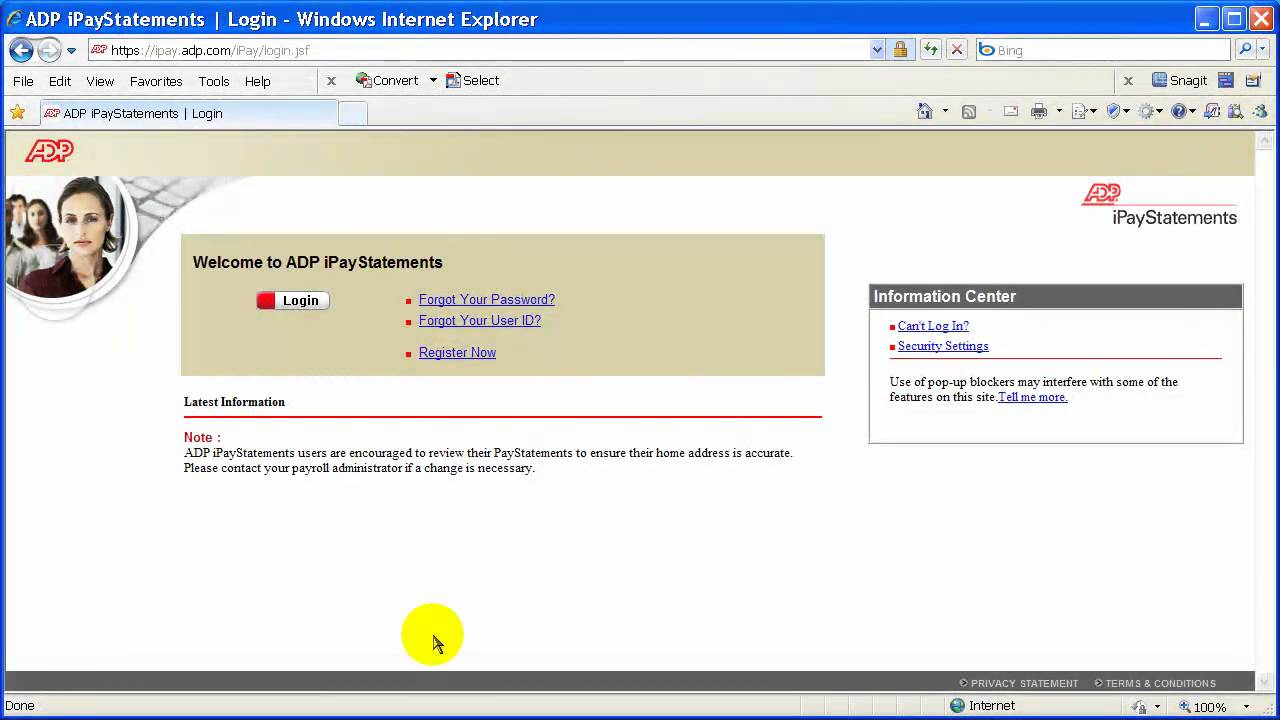The image size is (1280, 720).
Task: Click the ADP logo in the page header
Action: 49,151
